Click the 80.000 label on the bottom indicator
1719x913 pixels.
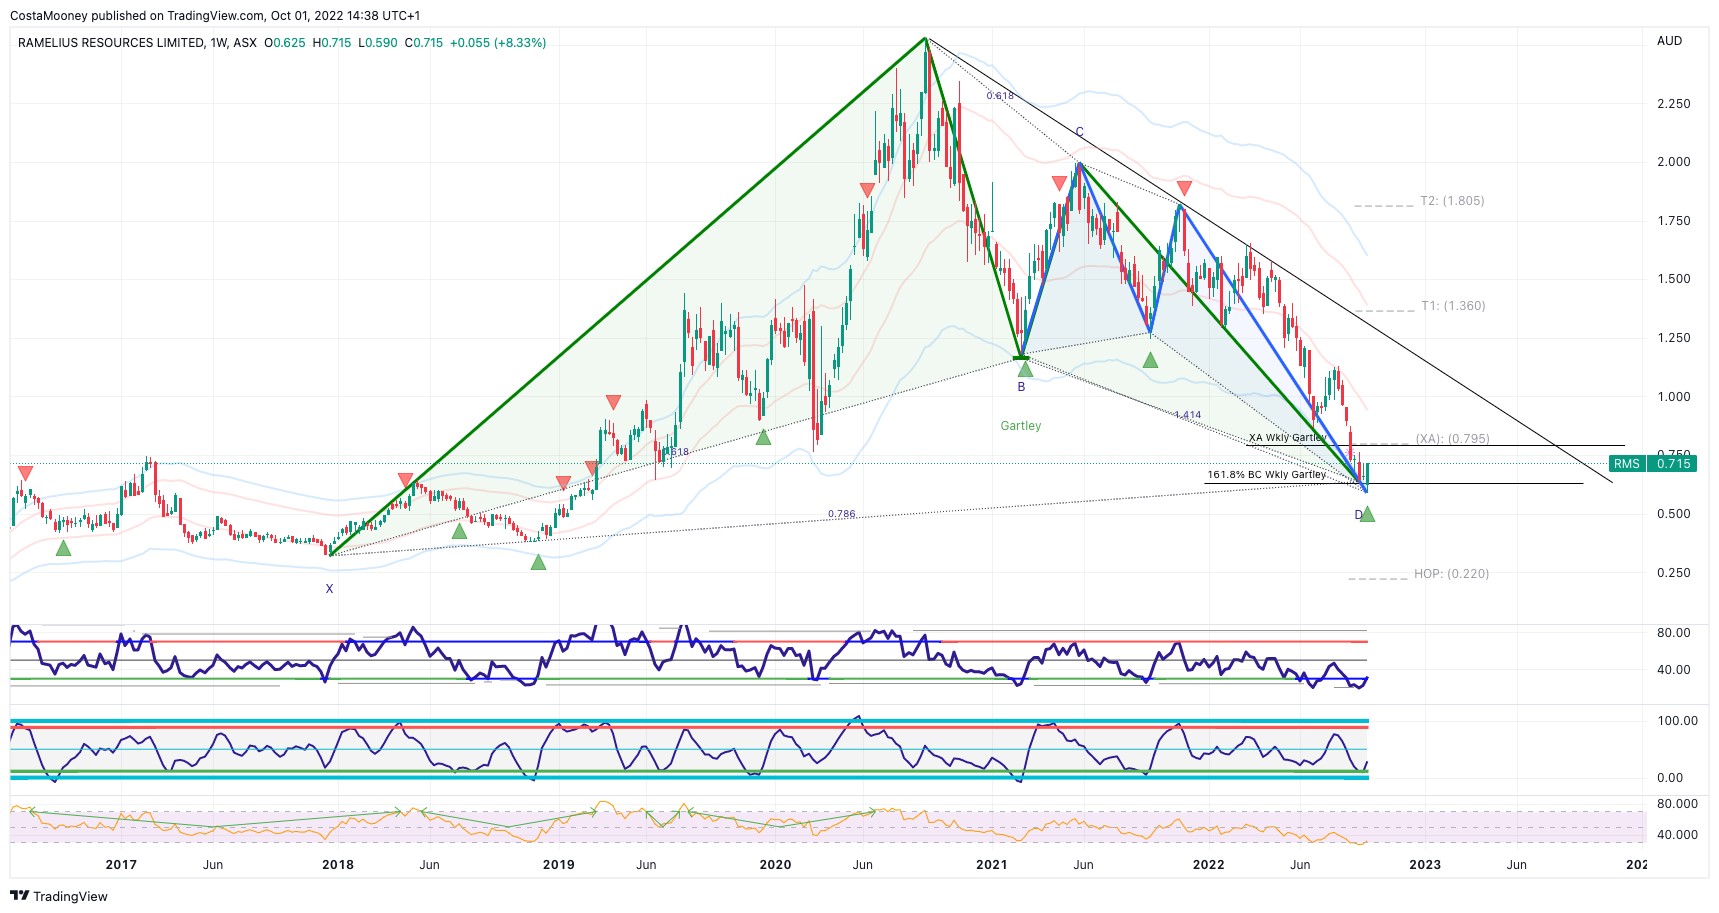(x=1677, y=804)
